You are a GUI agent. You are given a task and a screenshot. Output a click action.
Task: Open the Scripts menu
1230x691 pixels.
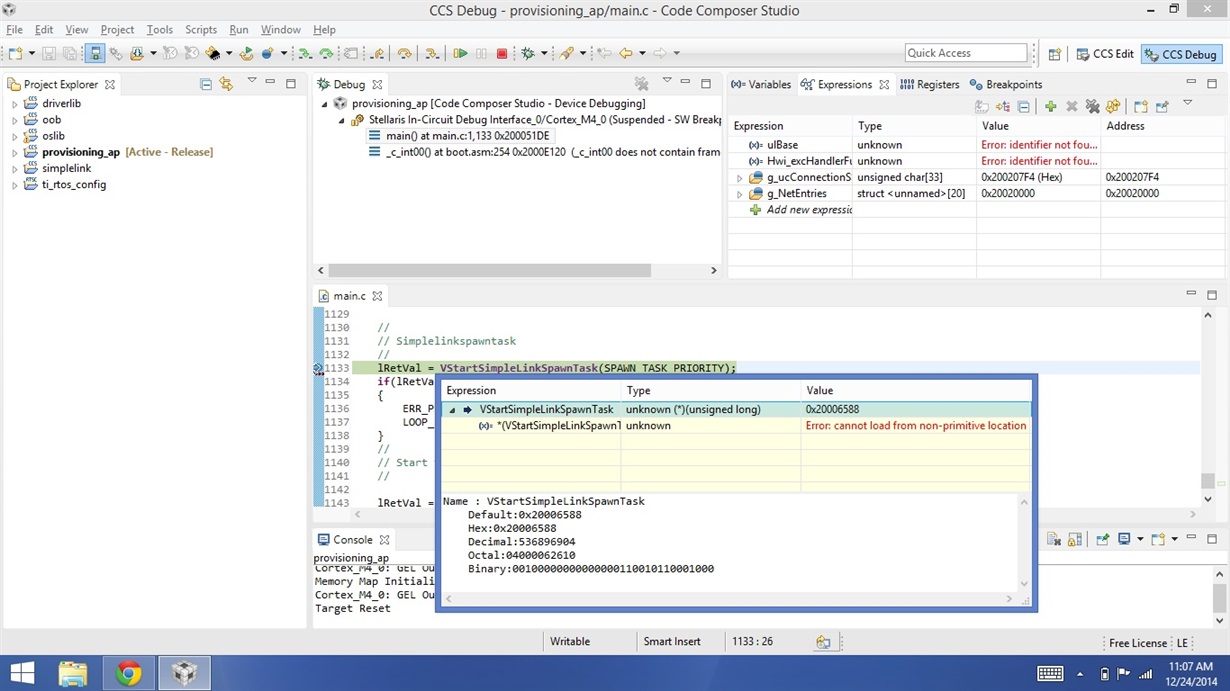coord(200,30)
